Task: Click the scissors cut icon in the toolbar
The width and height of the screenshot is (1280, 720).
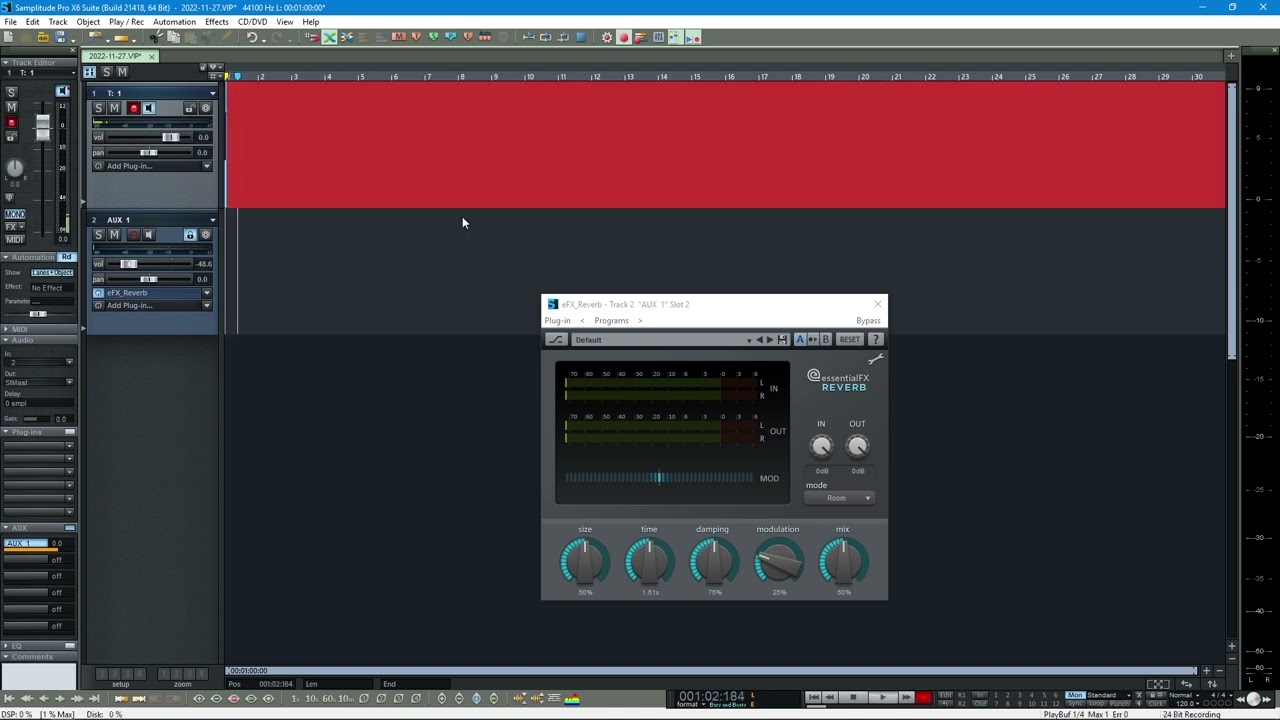Action: (154, 37)
